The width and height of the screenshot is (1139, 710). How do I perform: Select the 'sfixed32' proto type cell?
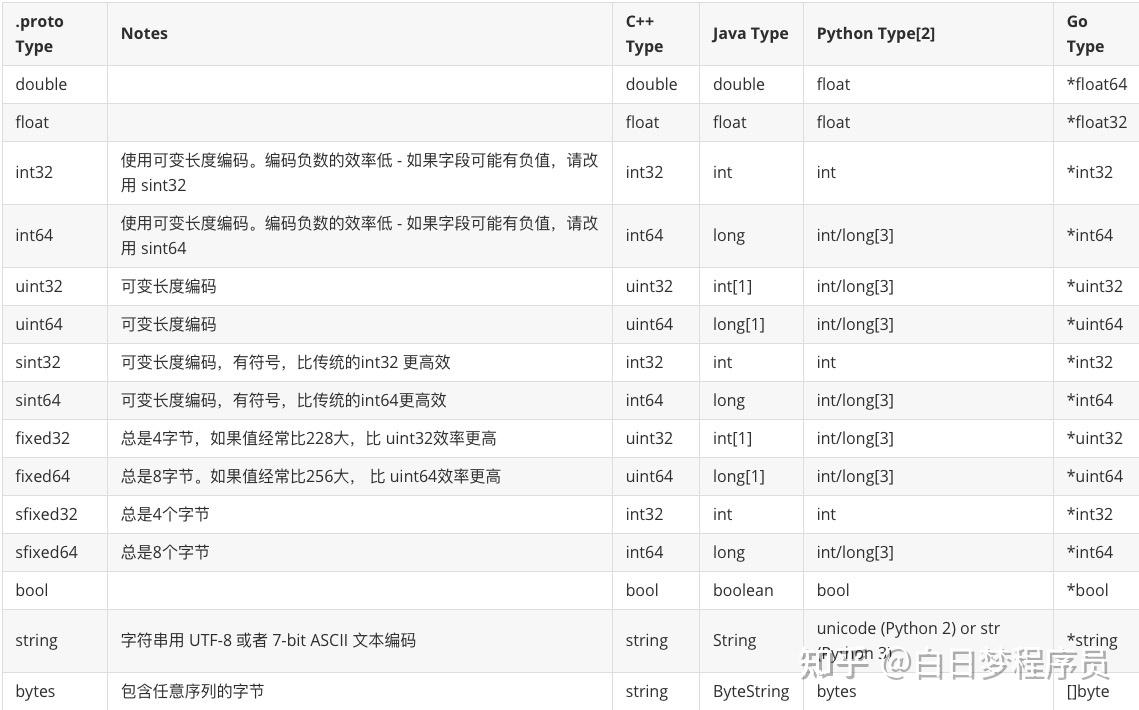coord(46,514)
